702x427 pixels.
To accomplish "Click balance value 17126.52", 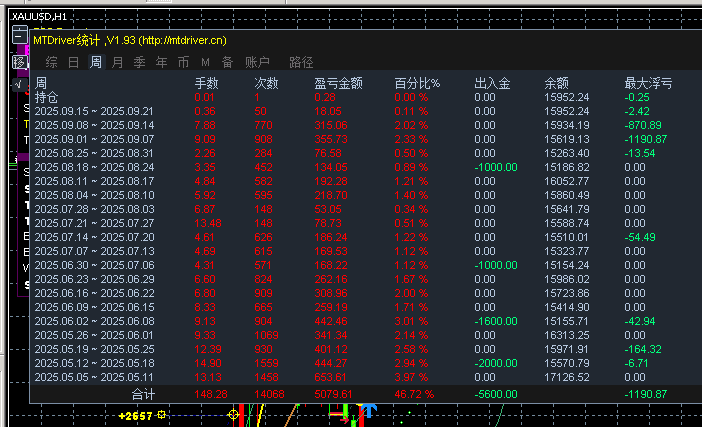I will (x=567, y=377).
